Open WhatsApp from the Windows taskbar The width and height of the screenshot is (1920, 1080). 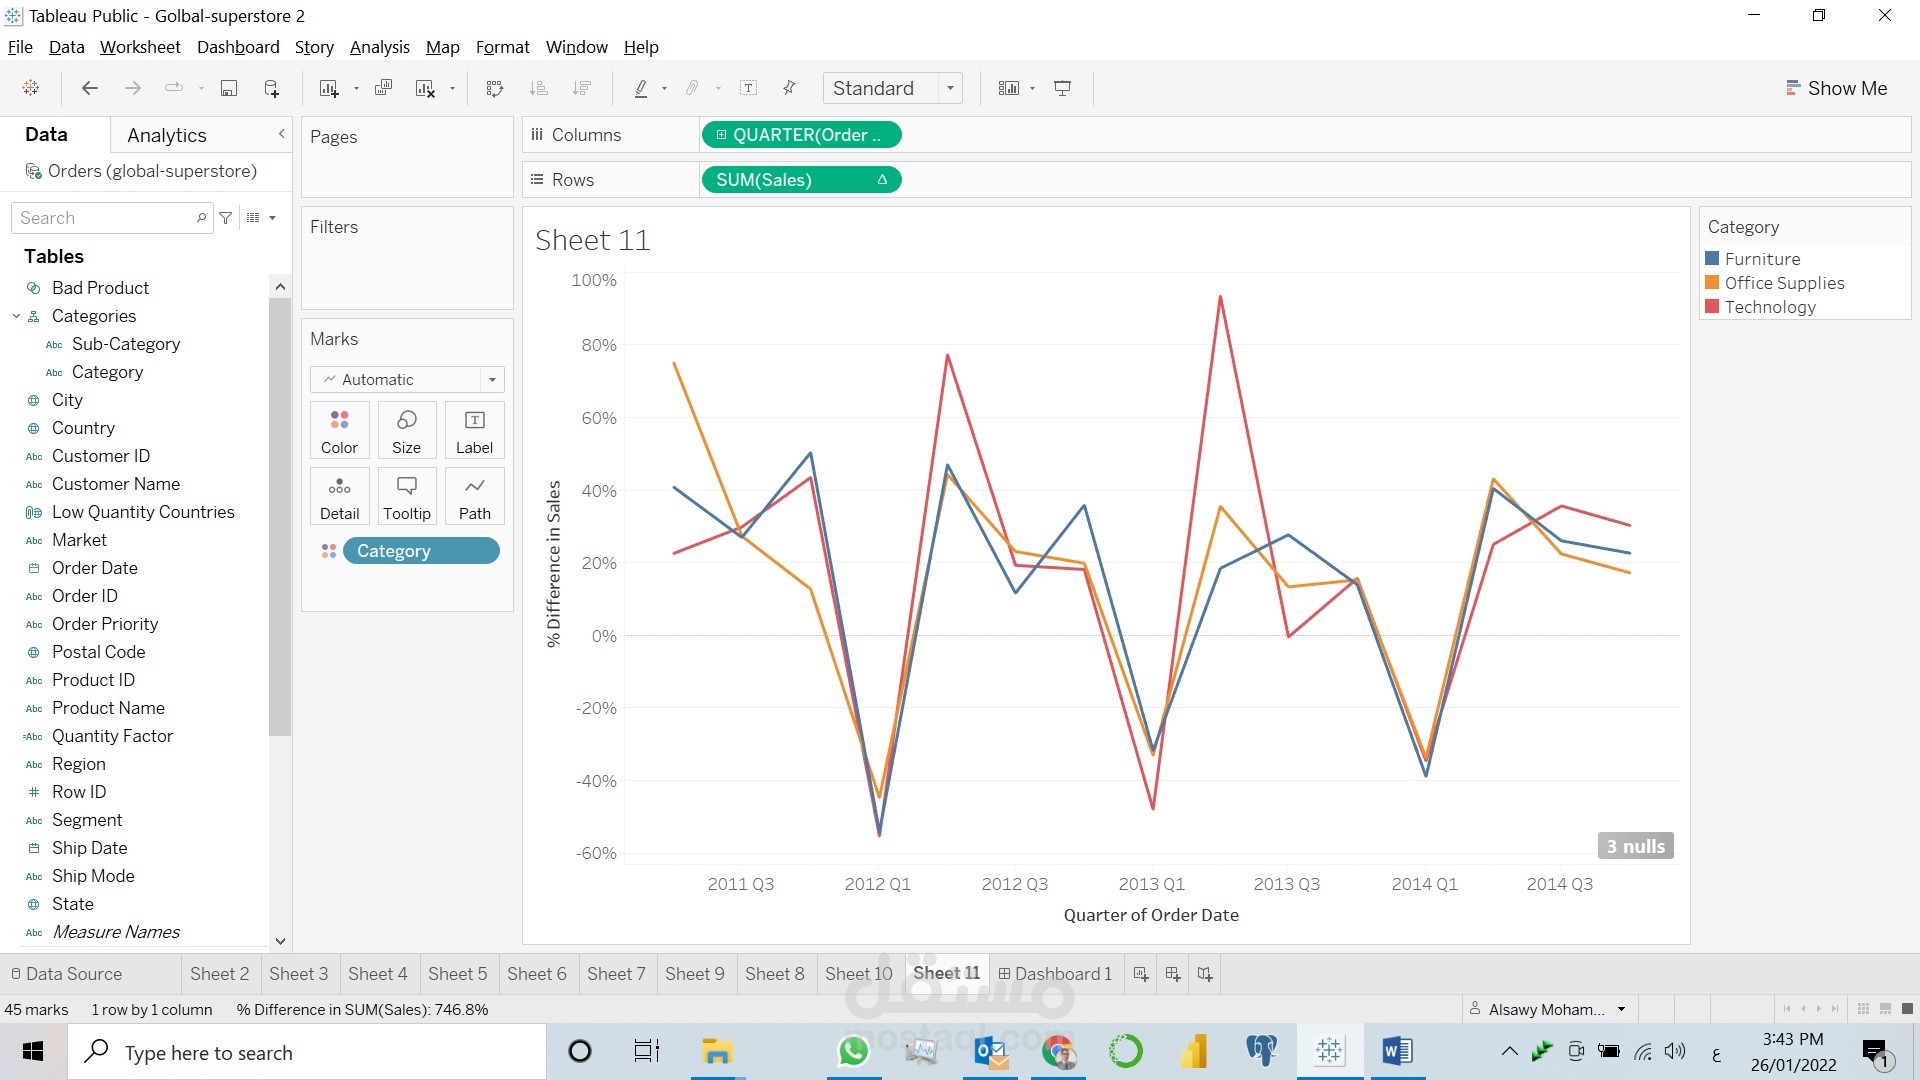(x=853, y=1051)
